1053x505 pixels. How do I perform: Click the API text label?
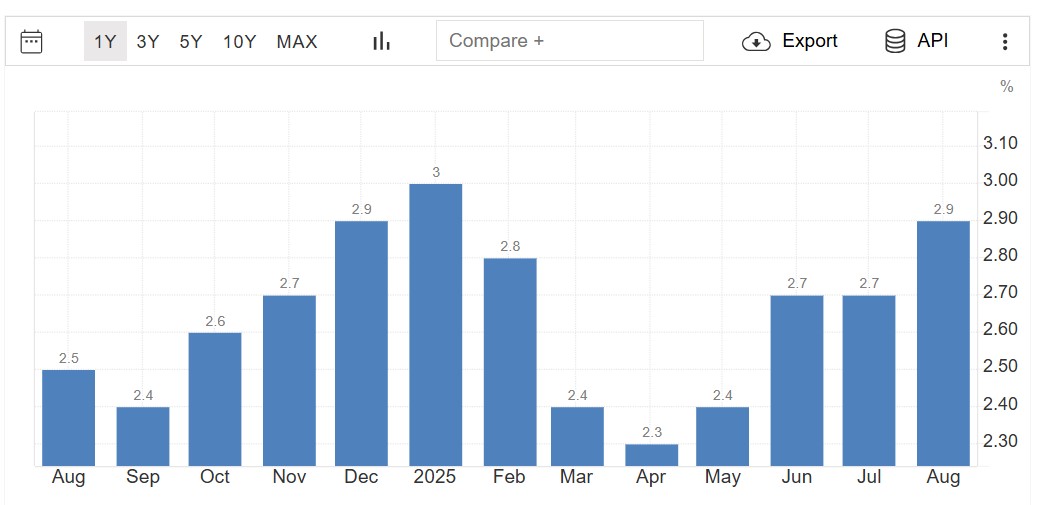click(932, 41)
